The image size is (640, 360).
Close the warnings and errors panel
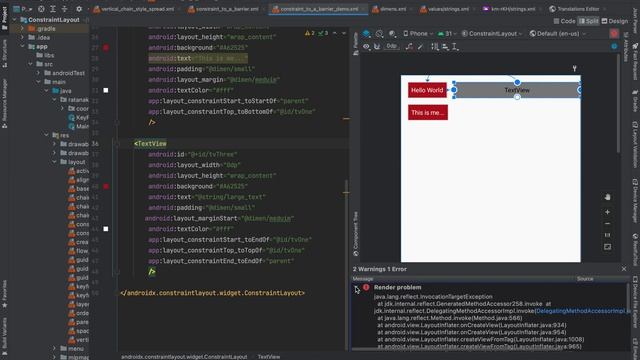tap(624, 269)
